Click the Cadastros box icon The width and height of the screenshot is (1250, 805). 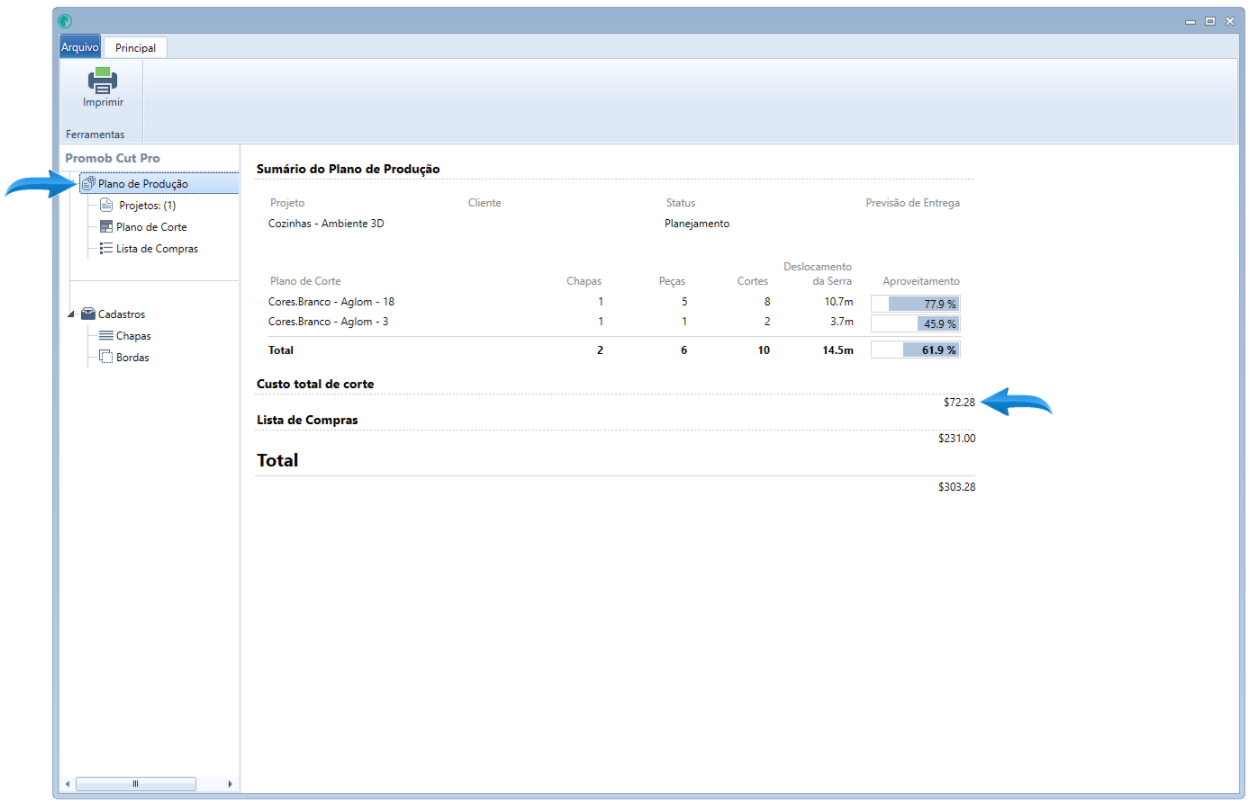pos(88,314)
